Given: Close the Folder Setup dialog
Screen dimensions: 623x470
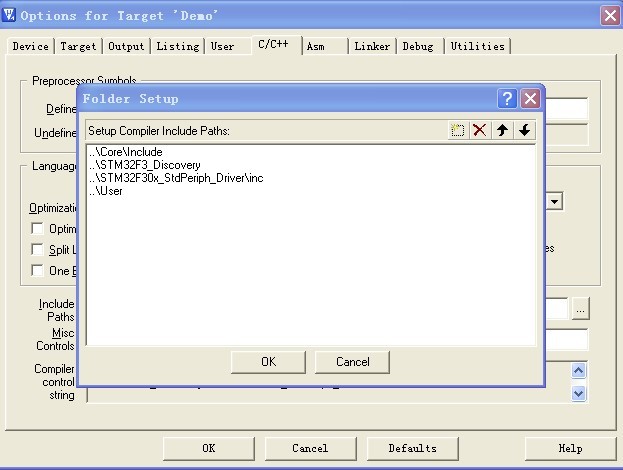Looking at the screenshot, I should pyautogui.click(x=530, y=99).
